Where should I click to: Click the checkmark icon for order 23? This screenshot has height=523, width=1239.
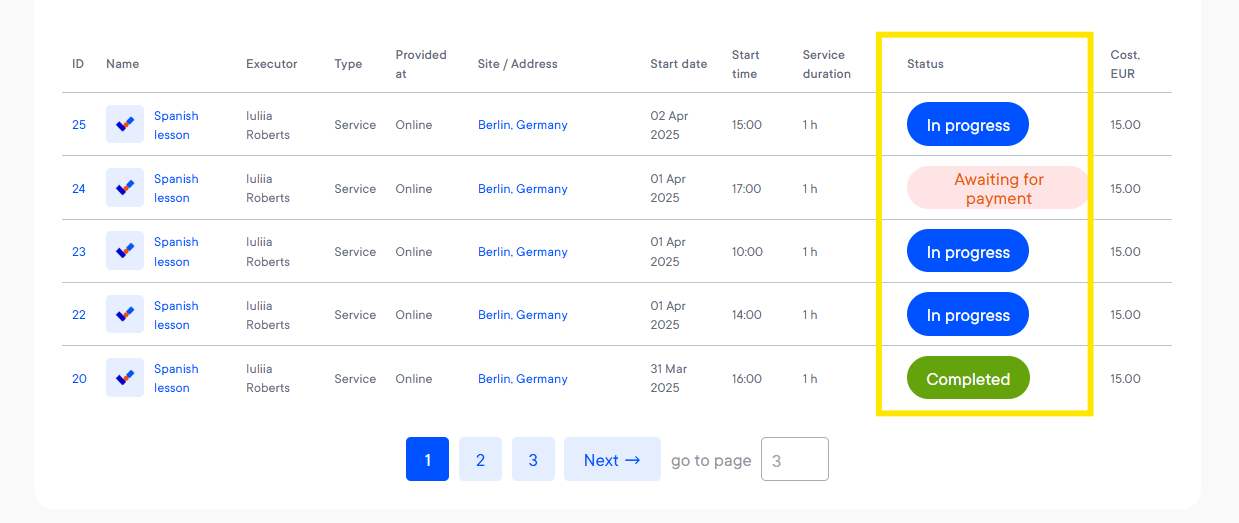point(125,251)
